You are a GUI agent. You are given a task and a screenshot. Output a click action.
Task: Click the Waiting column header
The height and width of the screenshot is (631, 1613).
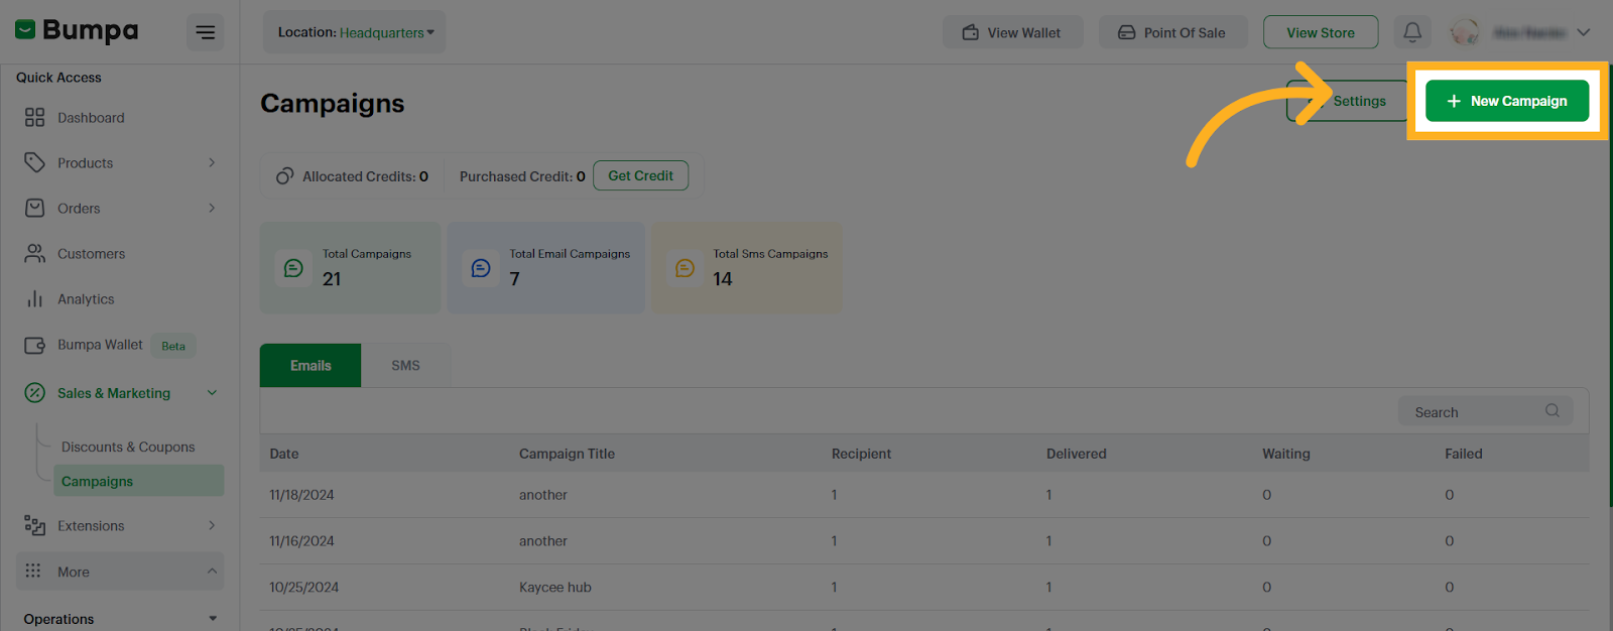(1286, 453)
